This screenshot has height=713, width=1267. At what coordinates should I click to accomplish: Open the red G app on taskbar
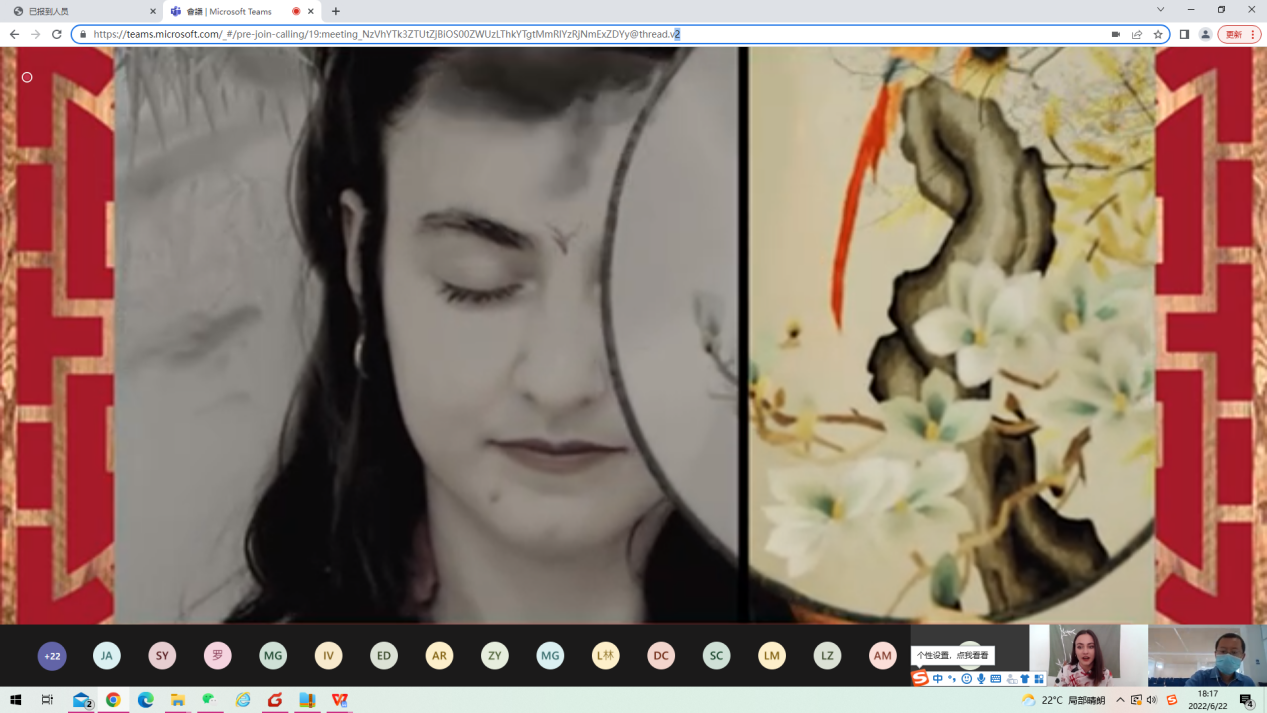tap(275, 700)
